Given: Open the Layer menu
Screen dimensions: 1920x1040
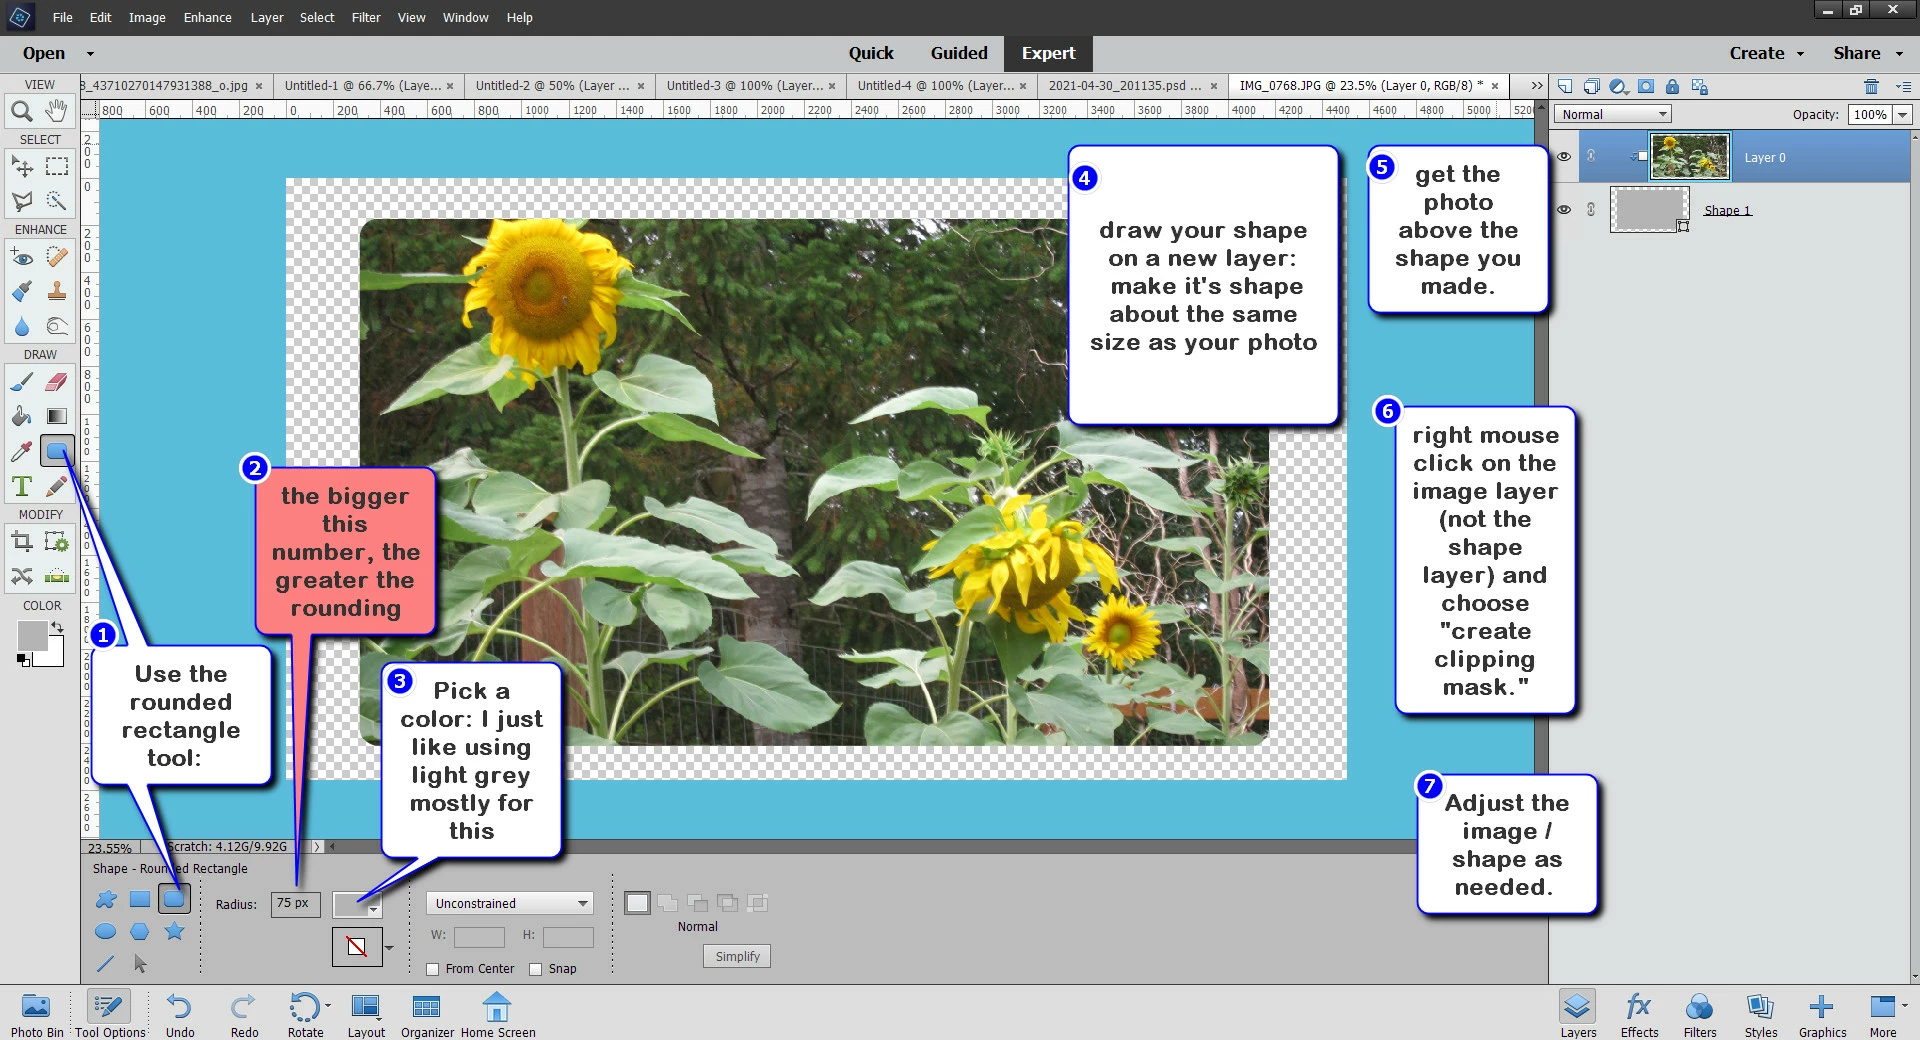Looking at the screenshot, I should 267,17.
